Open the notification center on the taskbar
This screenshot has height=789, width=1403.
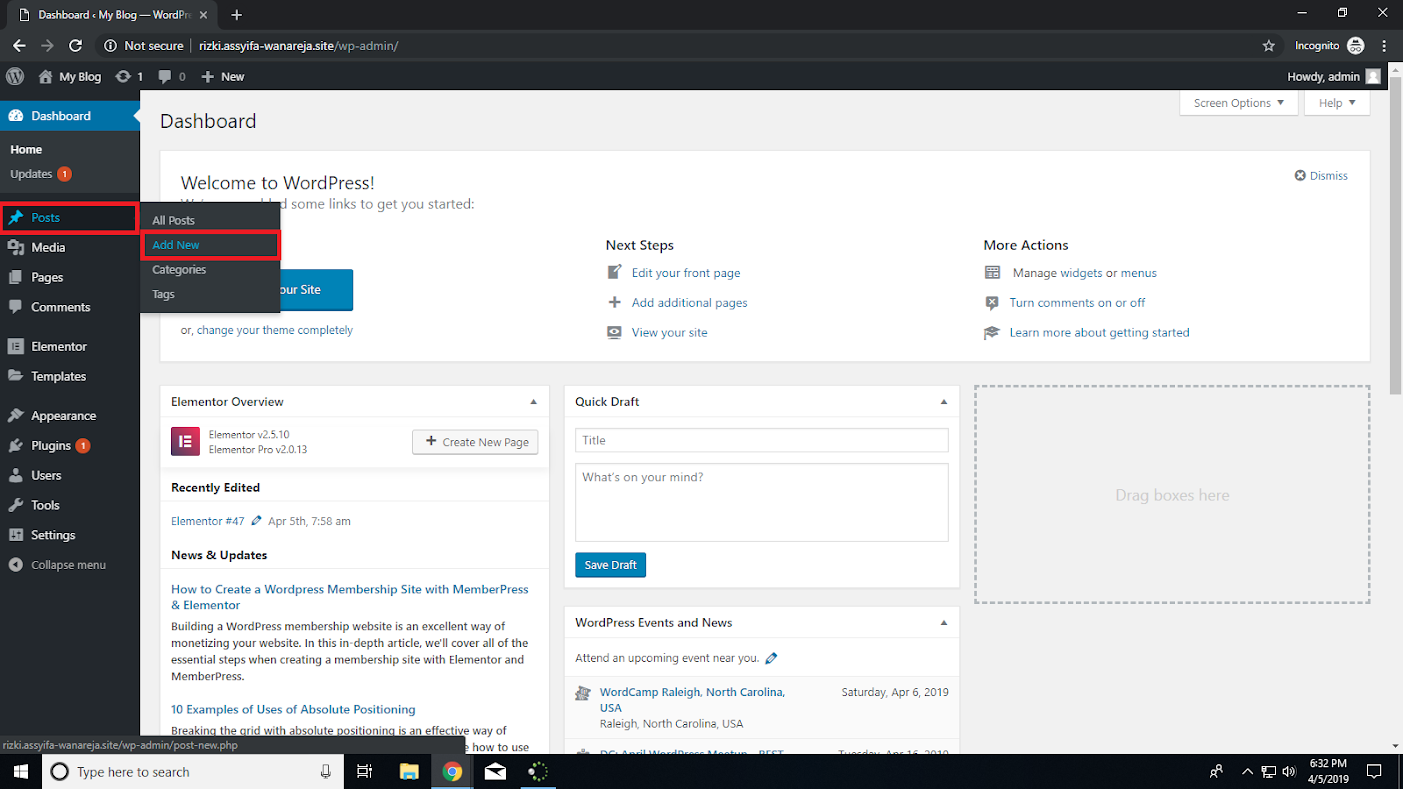pos(1375,772)
